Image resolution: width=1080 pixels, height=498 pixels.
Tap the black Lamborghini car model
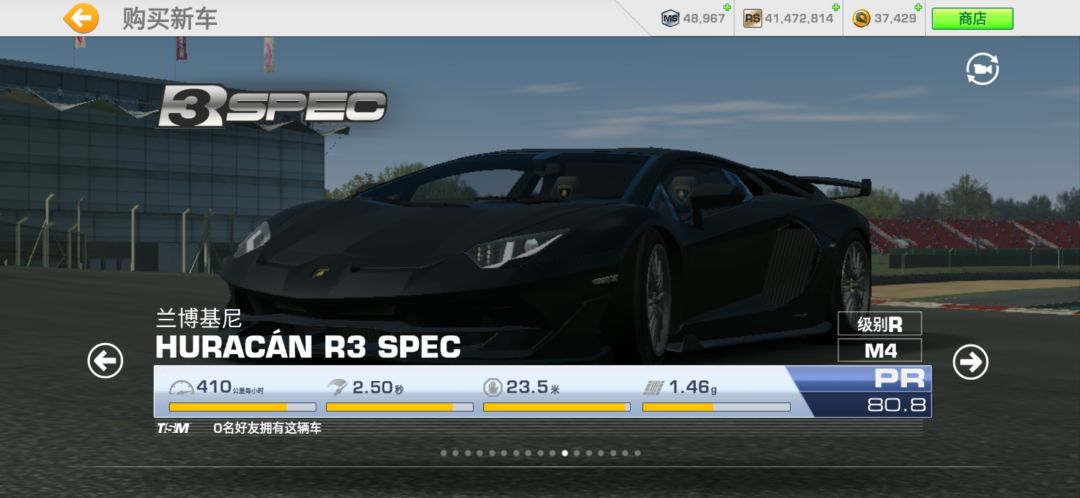coord(548,255)
